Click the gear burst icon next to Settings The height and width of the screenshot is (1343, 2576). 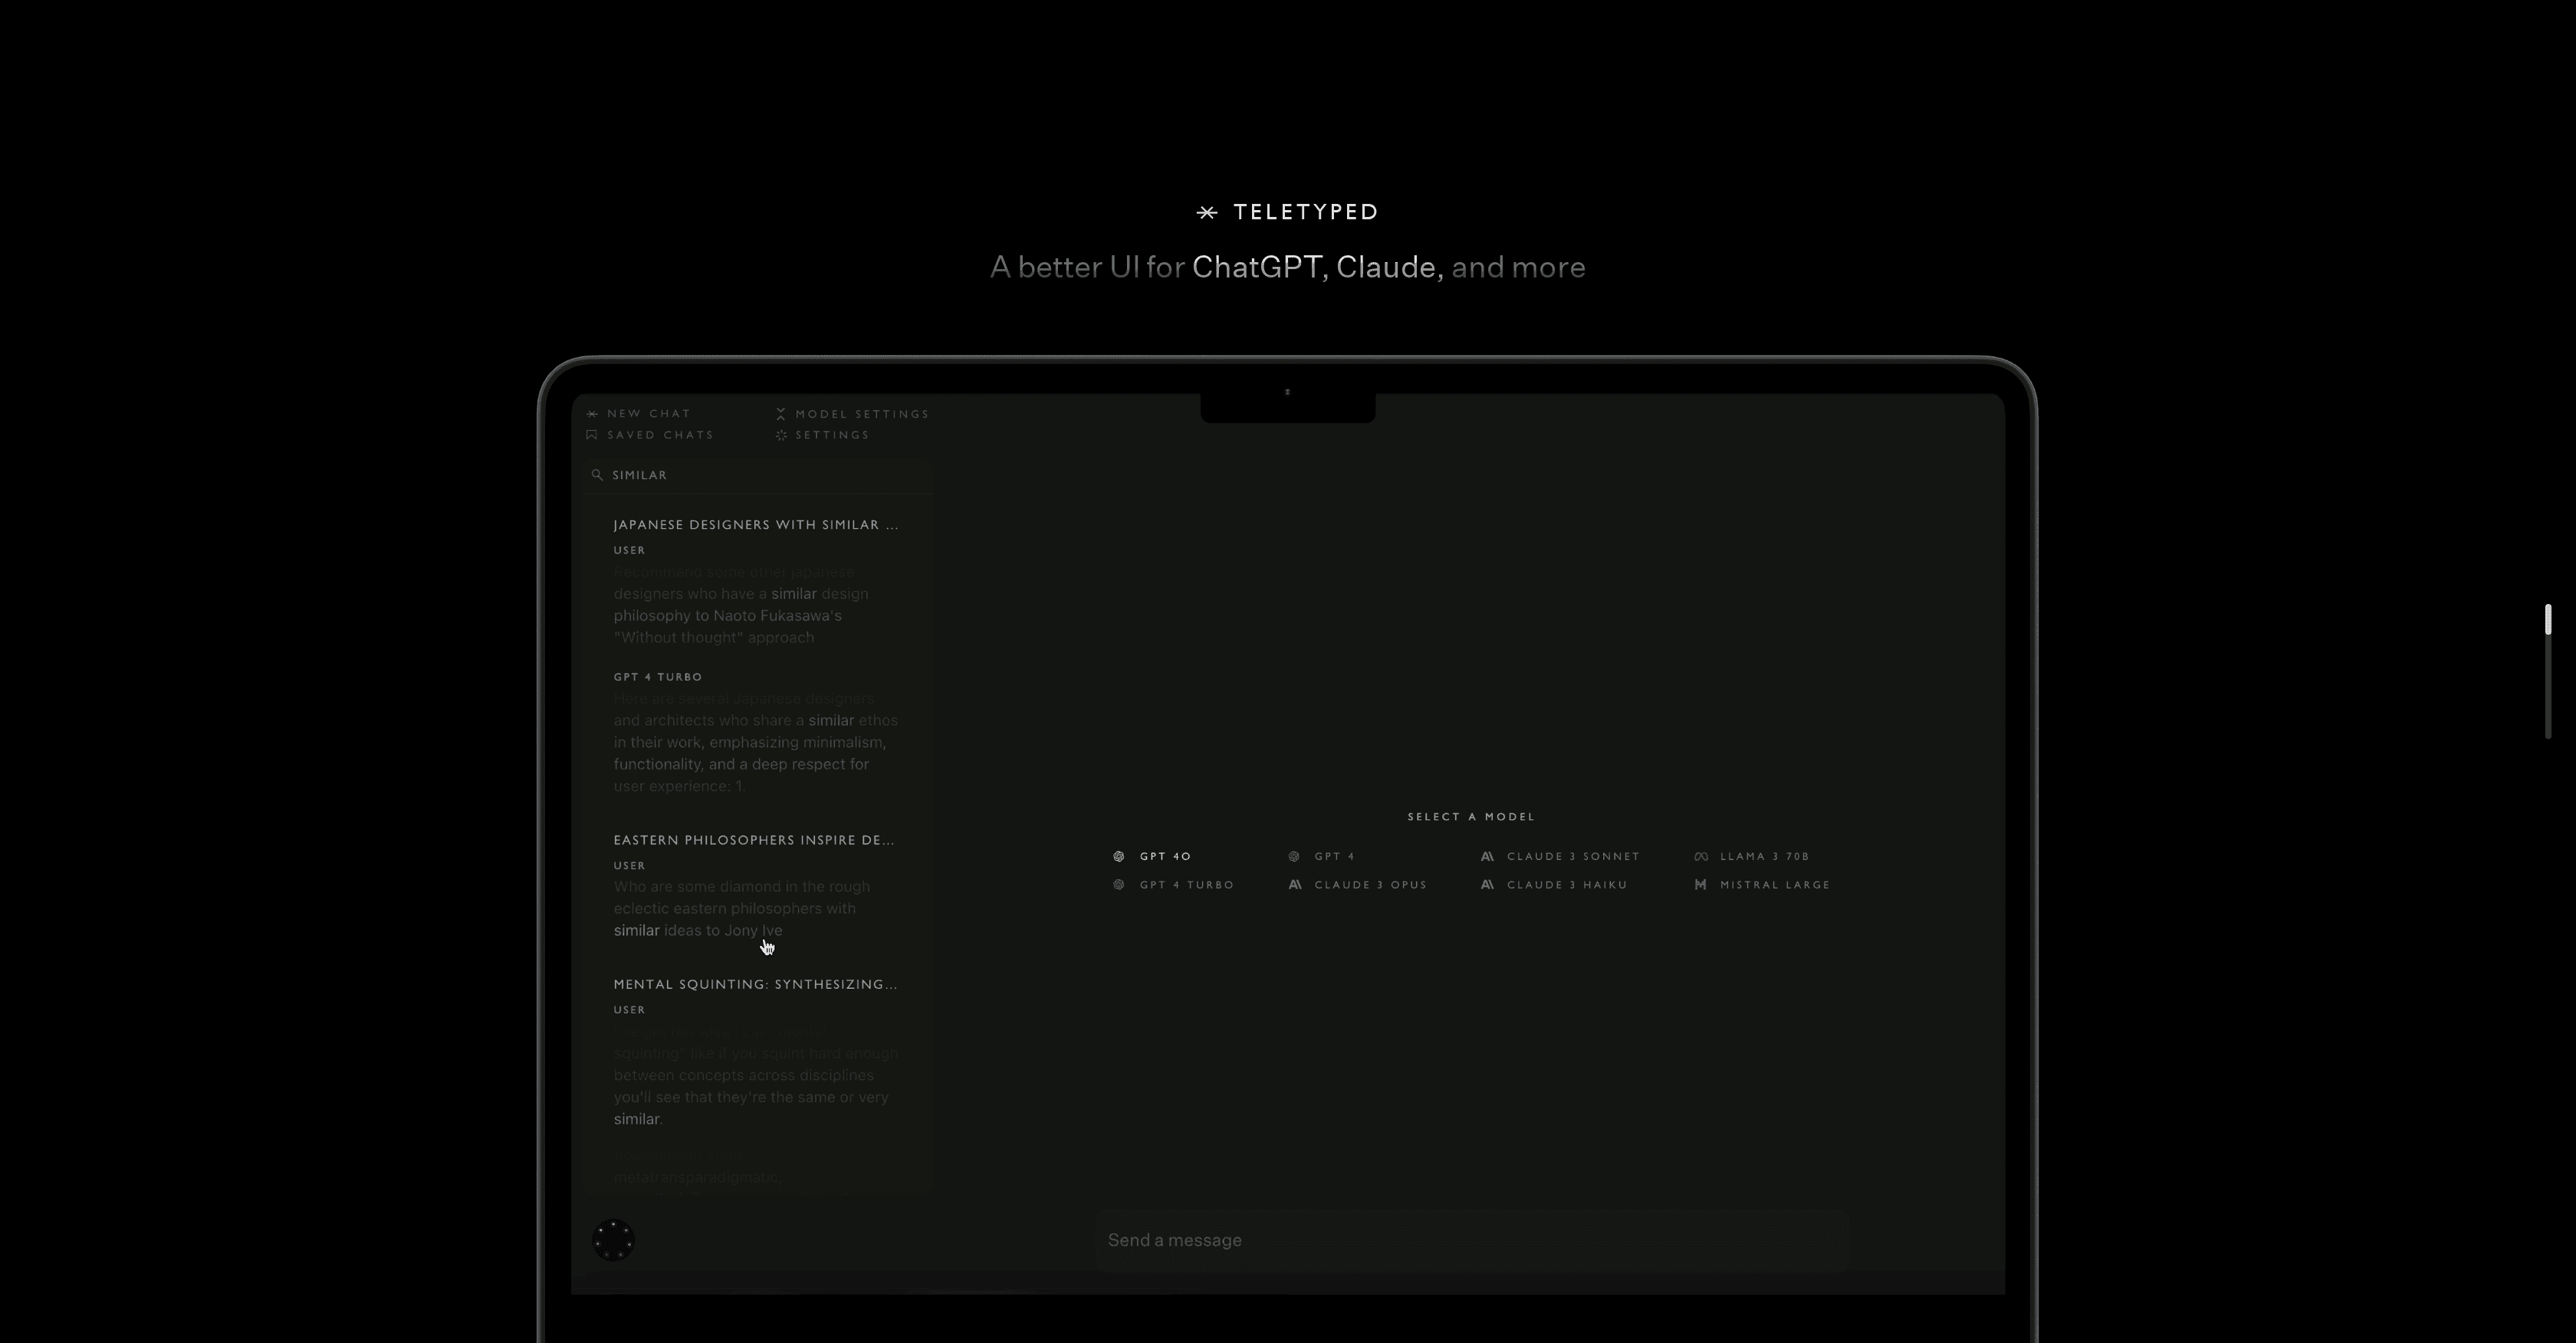(x=781, y=434)
